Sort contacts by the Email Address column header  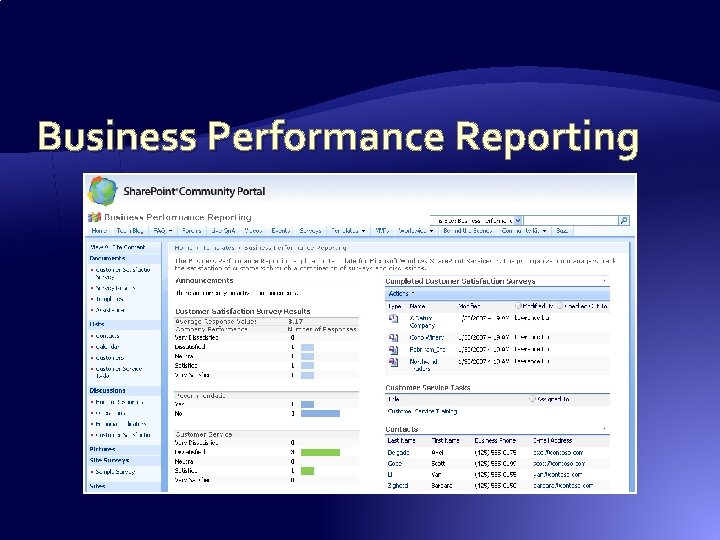pyautogui.click(x=552, y=441)
